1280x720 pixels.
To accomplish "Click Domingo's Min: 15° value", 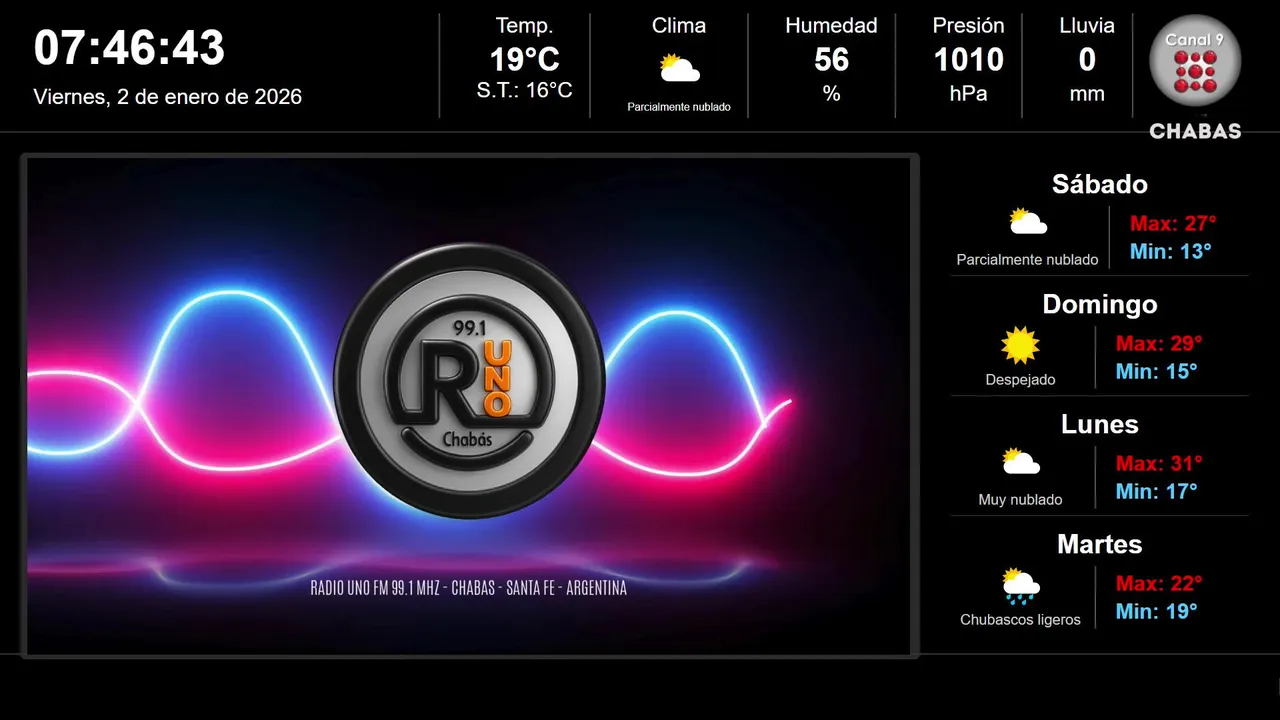I will pos(1157,371).
